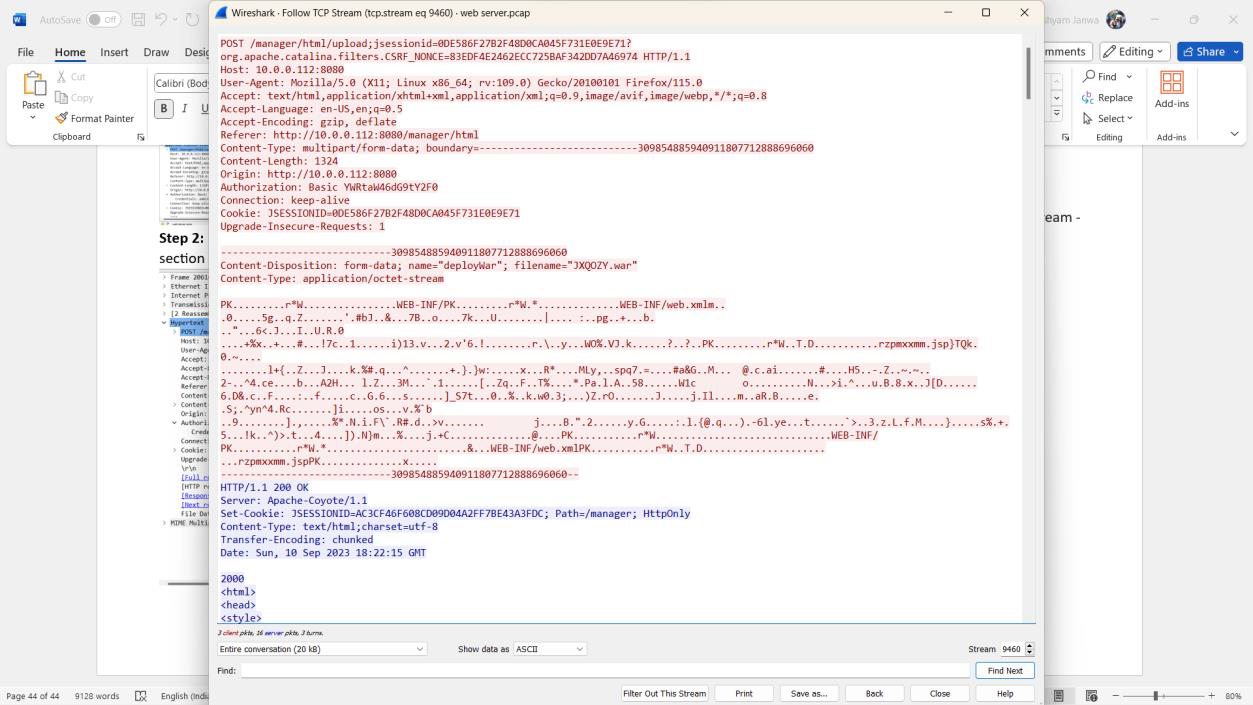
Task: Open the Editing mode dropdown
Action: tap(1134, 51)
